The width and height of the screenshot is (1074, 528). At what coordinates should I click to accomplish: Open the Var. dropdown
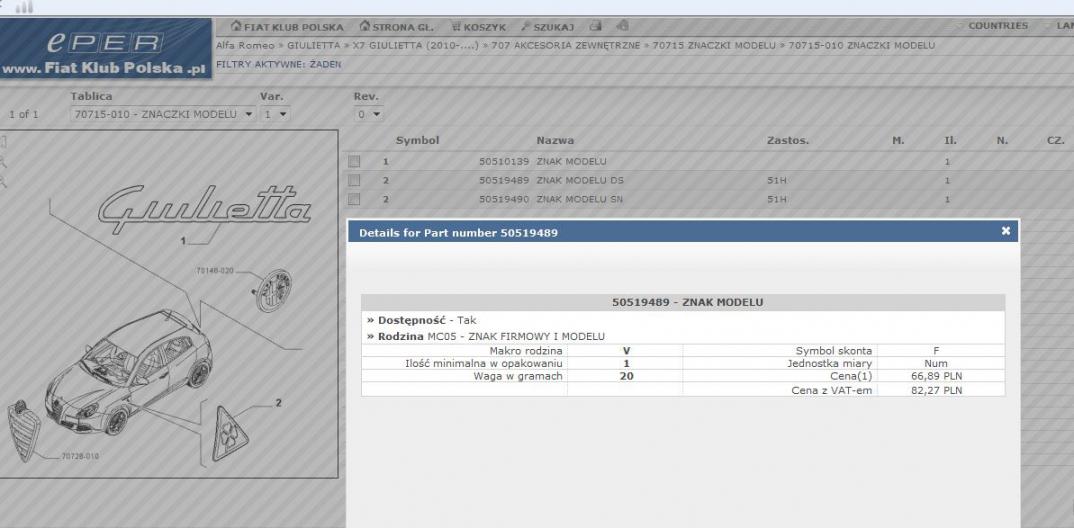275,114
